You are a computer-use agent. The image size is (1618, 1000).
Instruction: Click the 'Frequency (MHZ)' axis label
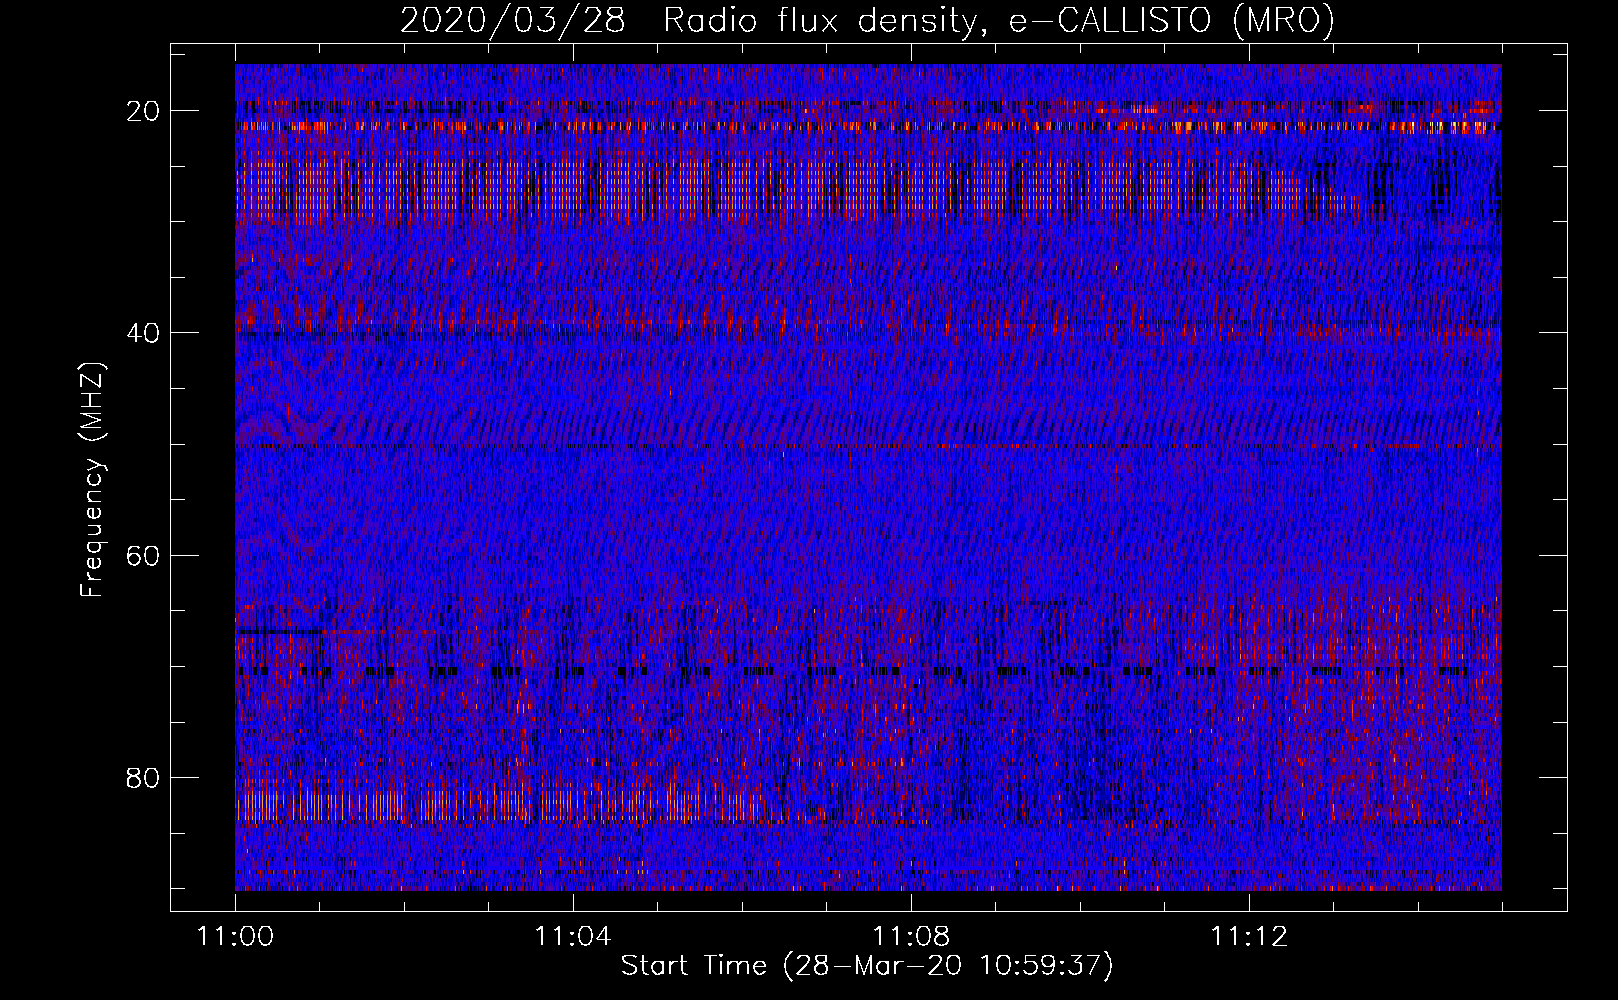pyautogui.click(x=92, y=480)
